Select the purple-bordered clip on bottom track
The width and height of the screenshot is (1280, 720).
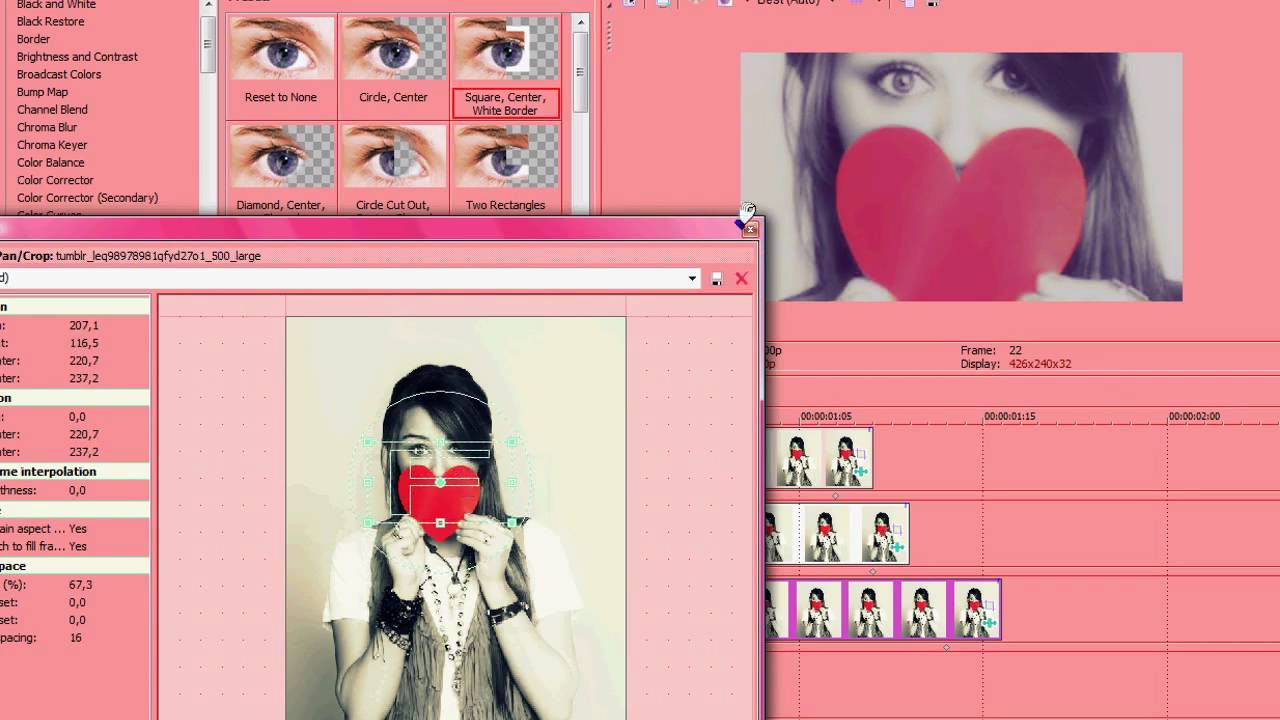click(x=882, y=610)
